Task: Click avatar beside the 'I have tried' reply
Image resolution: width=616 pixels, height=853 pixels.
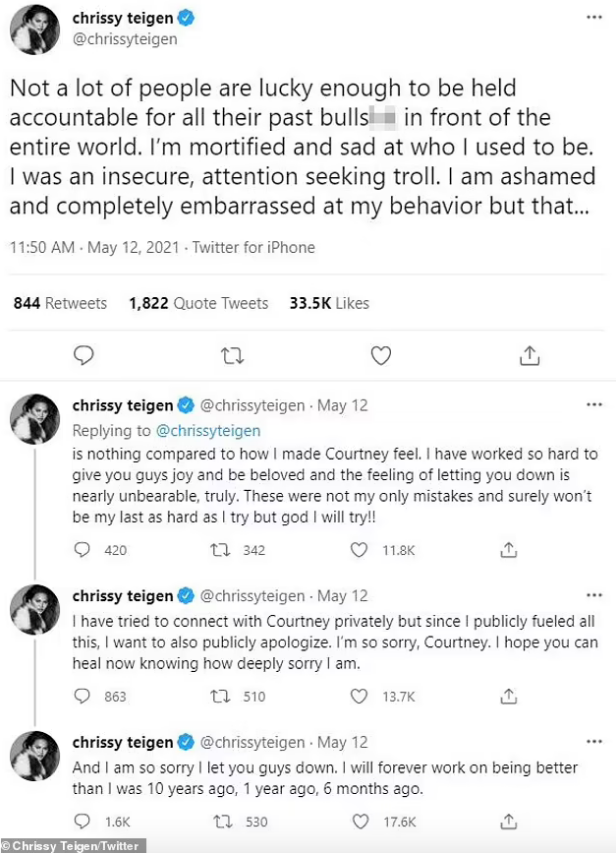Action: (x=34, y=608)
